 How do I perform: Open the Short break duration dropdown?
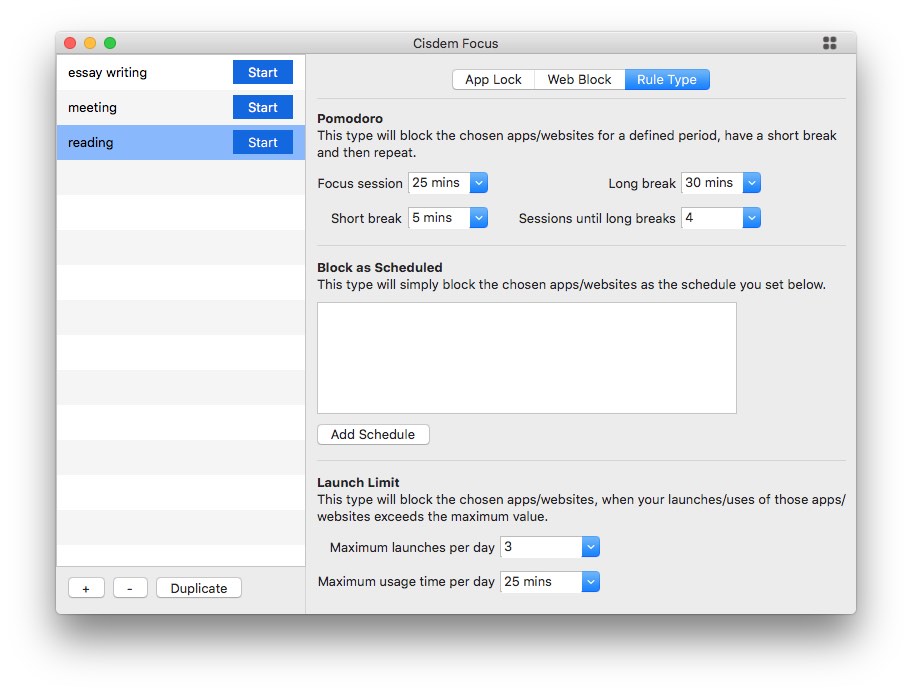coord(479,218)
